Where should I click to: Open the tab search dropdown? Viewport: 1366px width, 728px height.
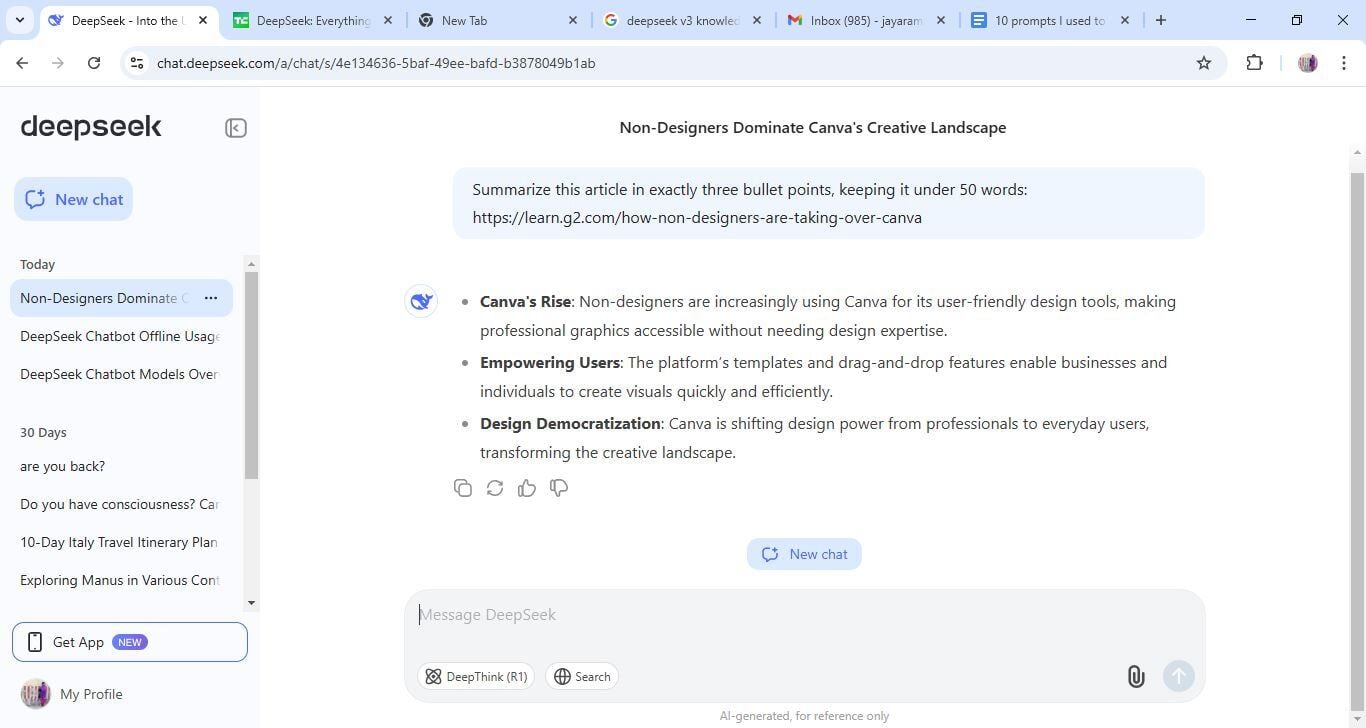20,20
